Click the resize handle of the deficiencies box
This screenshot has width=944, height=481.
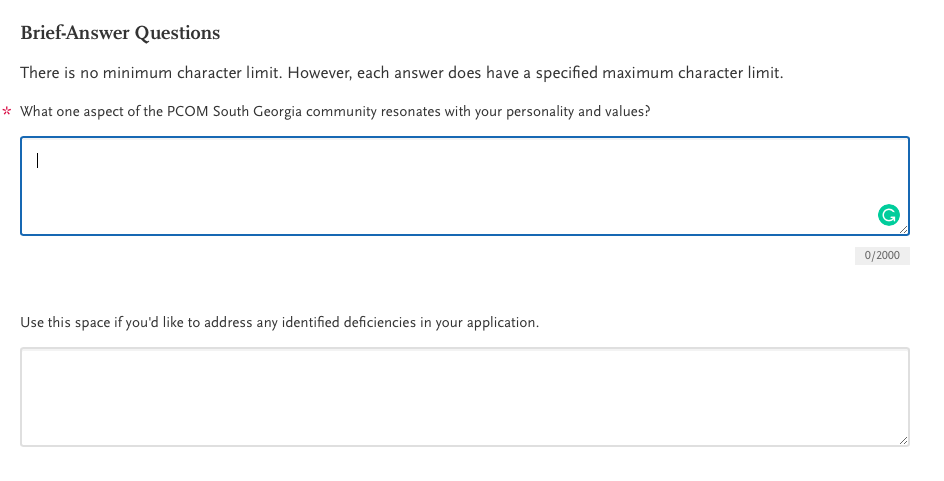click(904, 440)
